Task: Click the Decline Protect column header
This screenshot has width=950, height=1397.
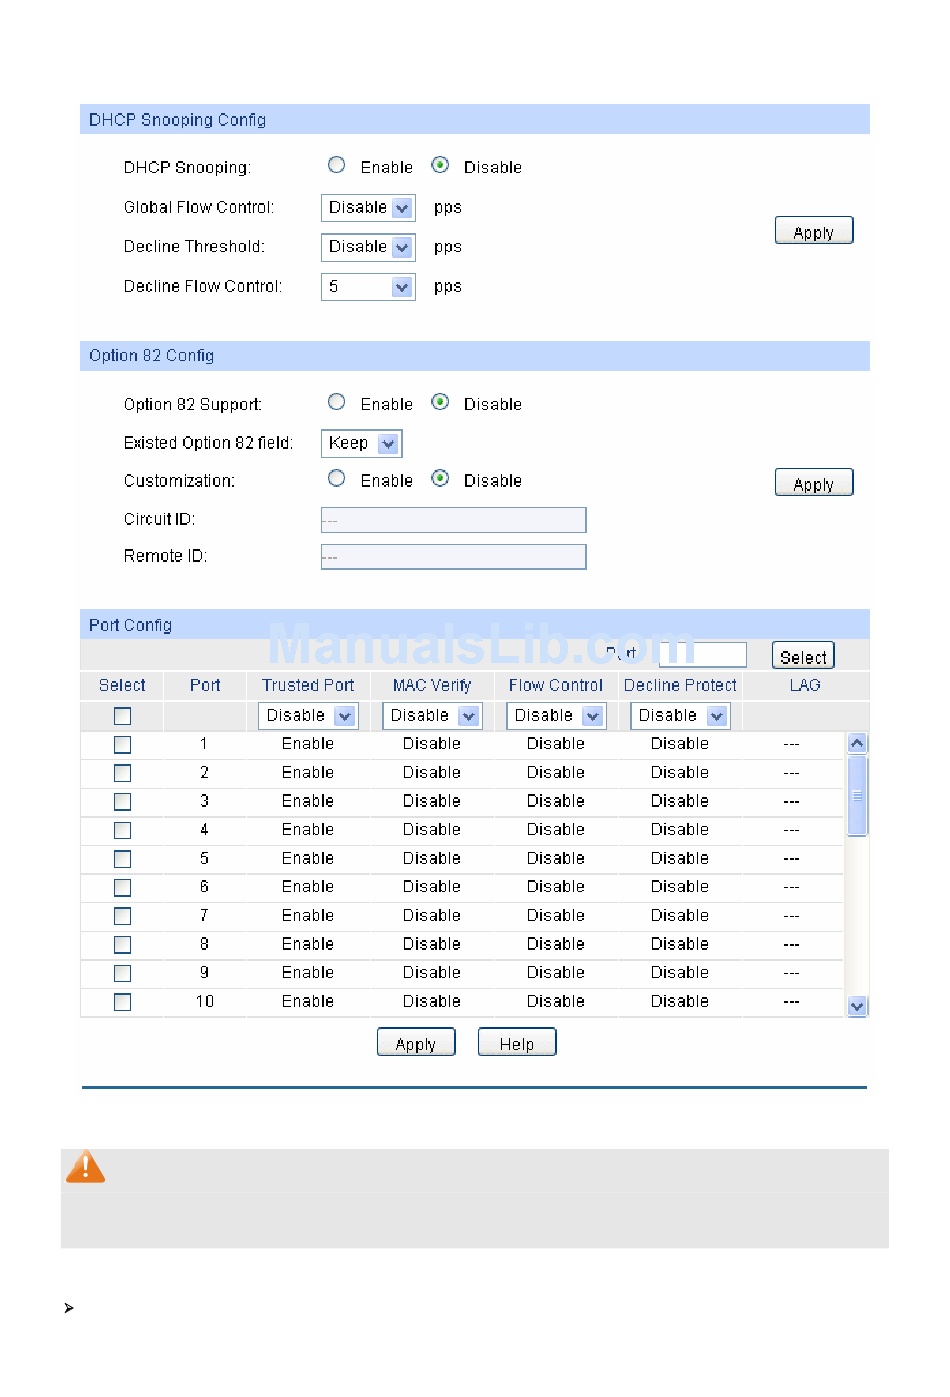Action: [680, 685]
